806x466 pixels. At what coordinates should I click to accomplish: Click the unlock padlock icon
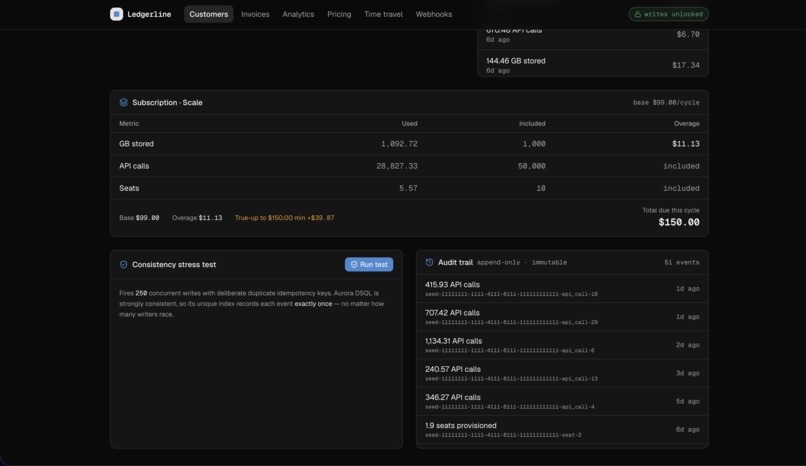pyautogui.click(x=638, y=14)
